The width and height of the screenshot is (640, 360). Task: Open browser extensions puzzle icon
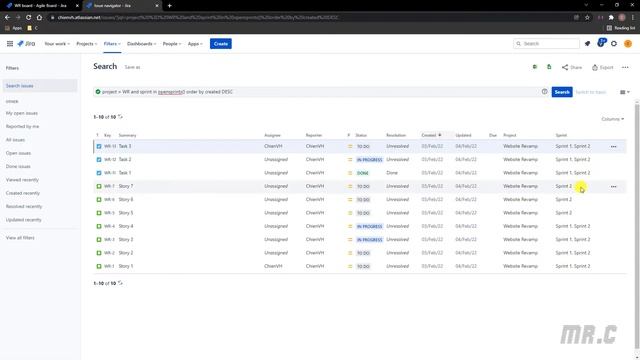coord(611,18)
